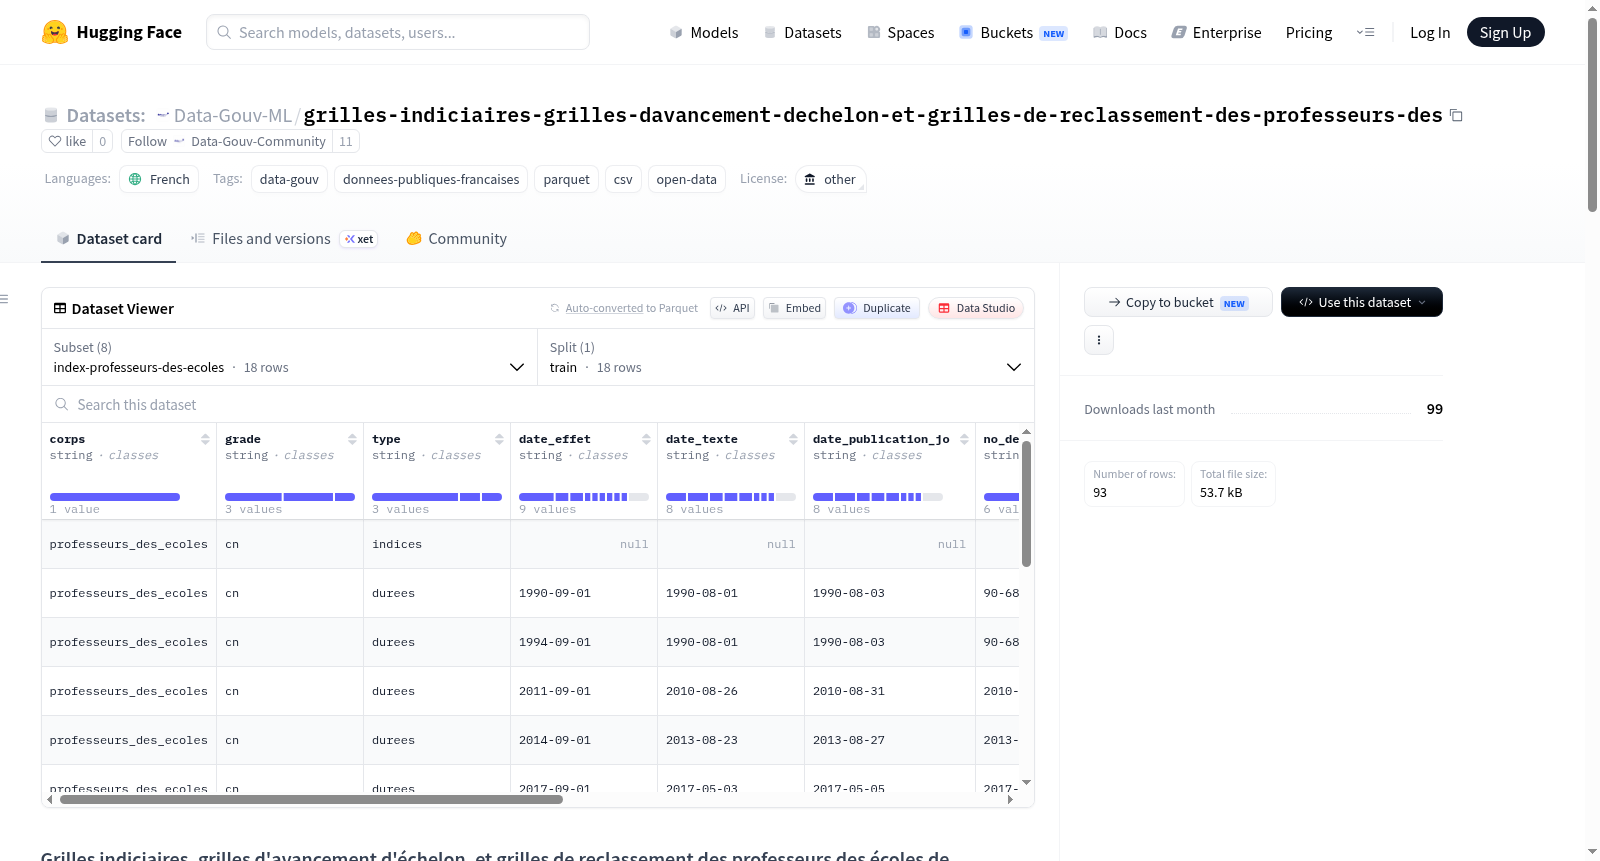
Task: Open the Use this dataset dropdown
Action: (1362, 302)
